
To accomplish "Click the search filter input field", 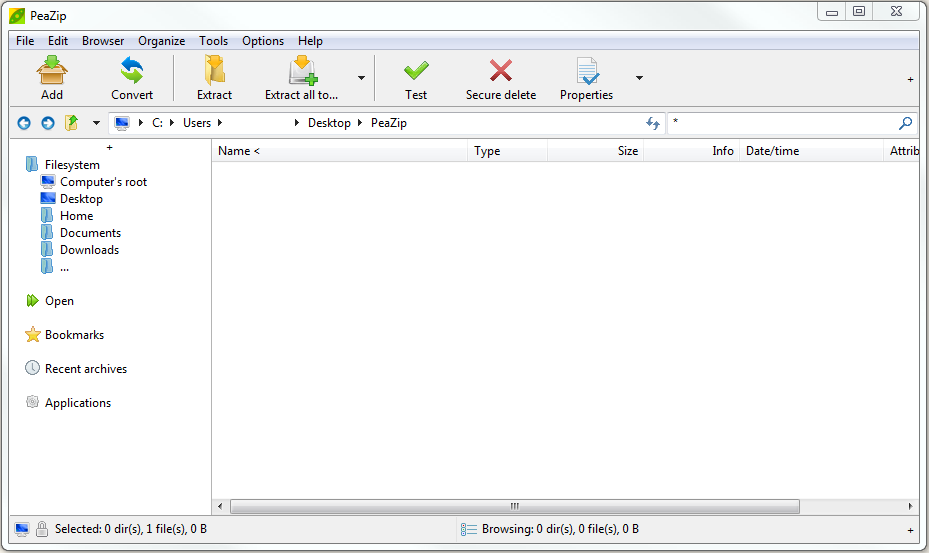I will point(782,123).
